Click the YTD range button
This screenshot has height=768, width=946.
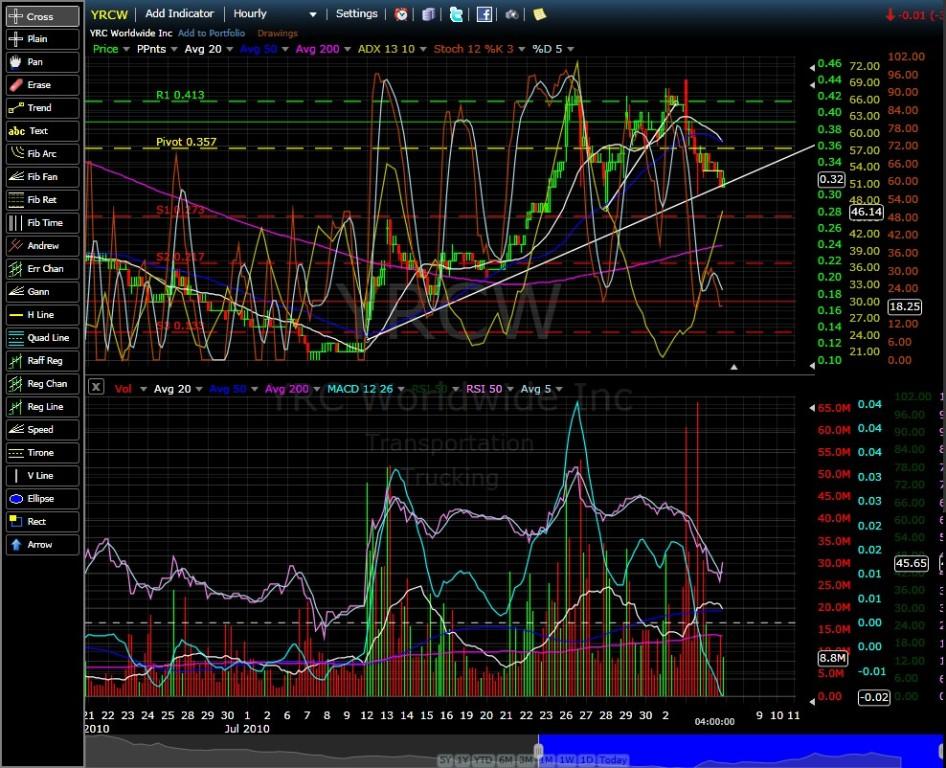point(482,760)
